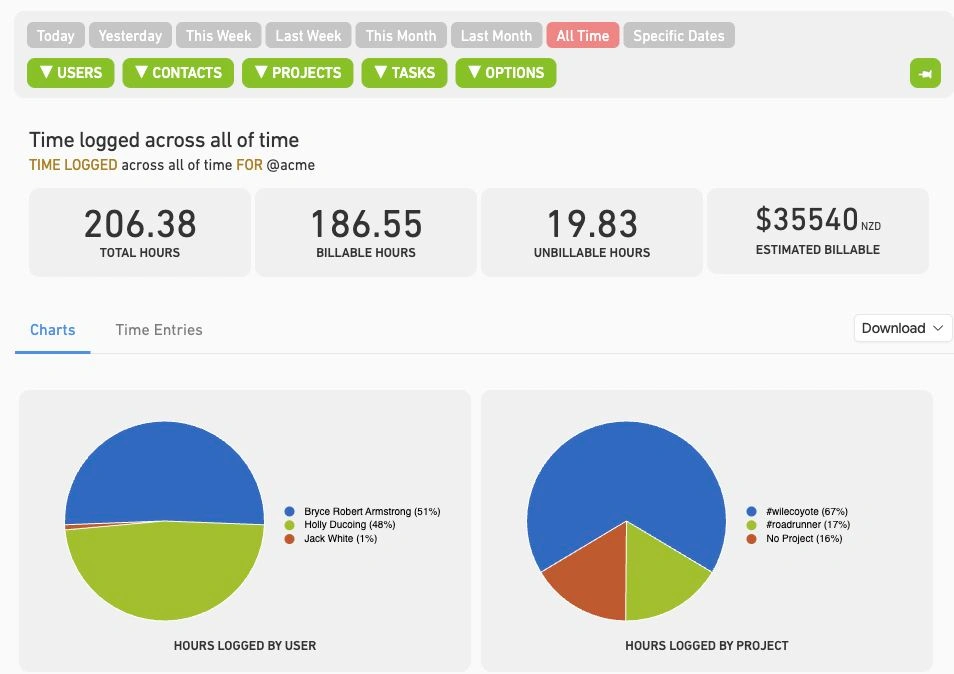
Task: Select the Today date filter
Action: [55, 35]
